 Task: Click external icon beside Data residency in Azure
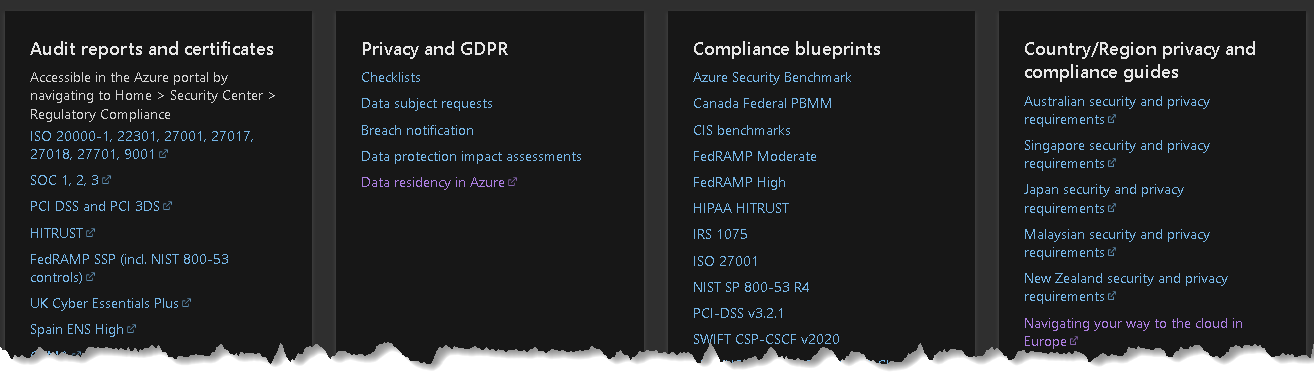click(x=513, y=182)
